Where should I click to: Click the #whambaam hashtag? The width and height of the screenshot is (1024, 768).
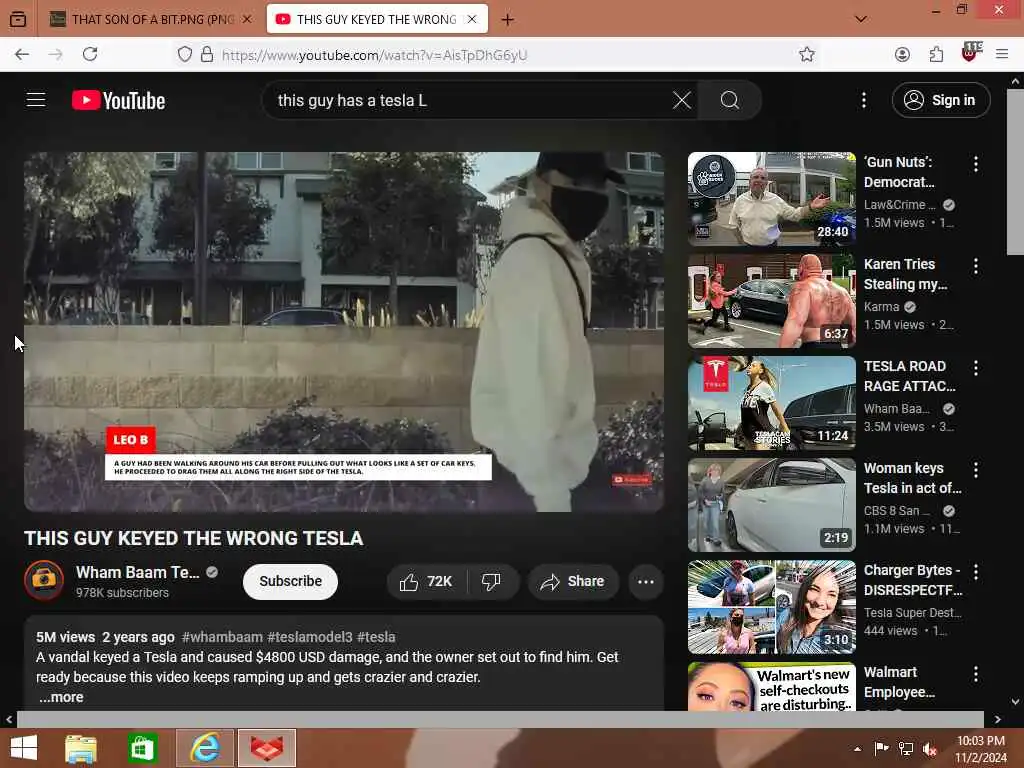pyautogui.click(x=222, y=637)
